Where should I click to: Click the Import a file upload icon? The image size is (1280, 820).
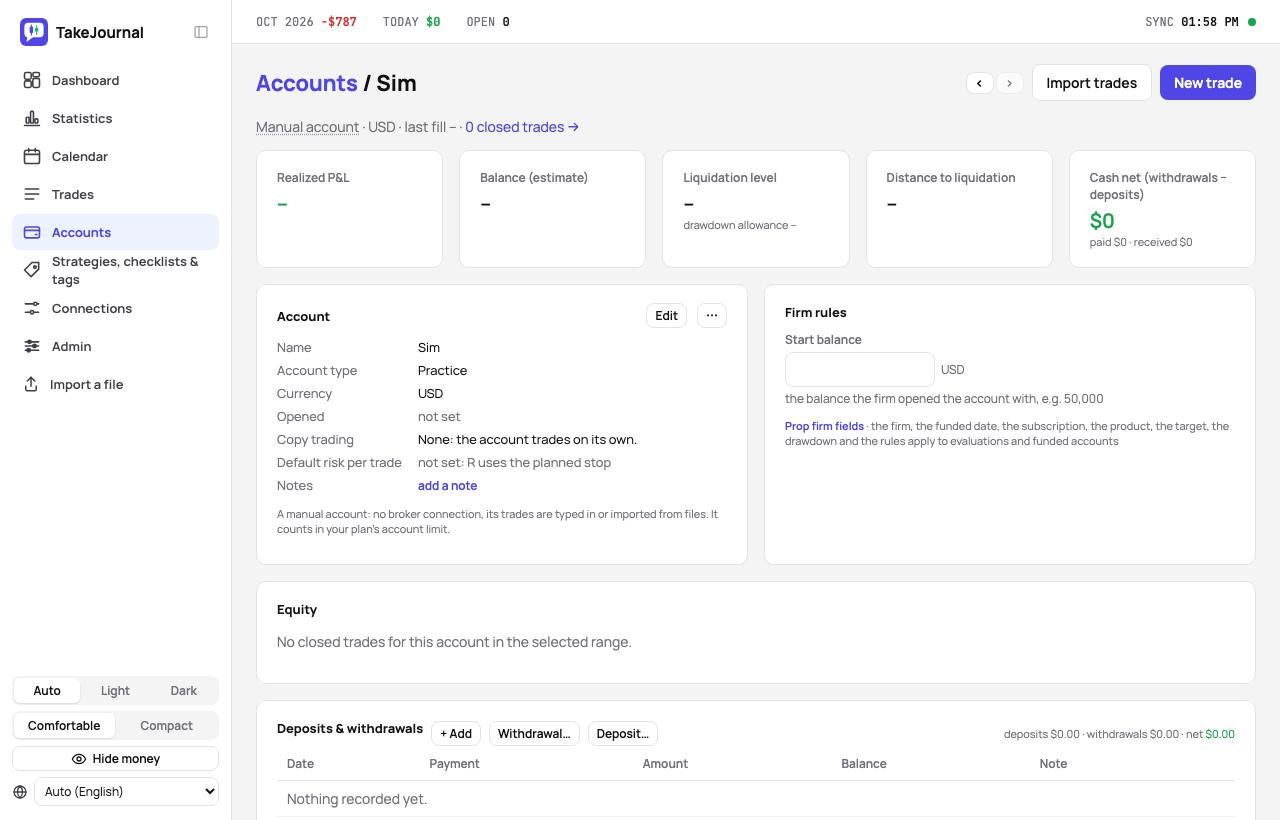coord(31,384)
